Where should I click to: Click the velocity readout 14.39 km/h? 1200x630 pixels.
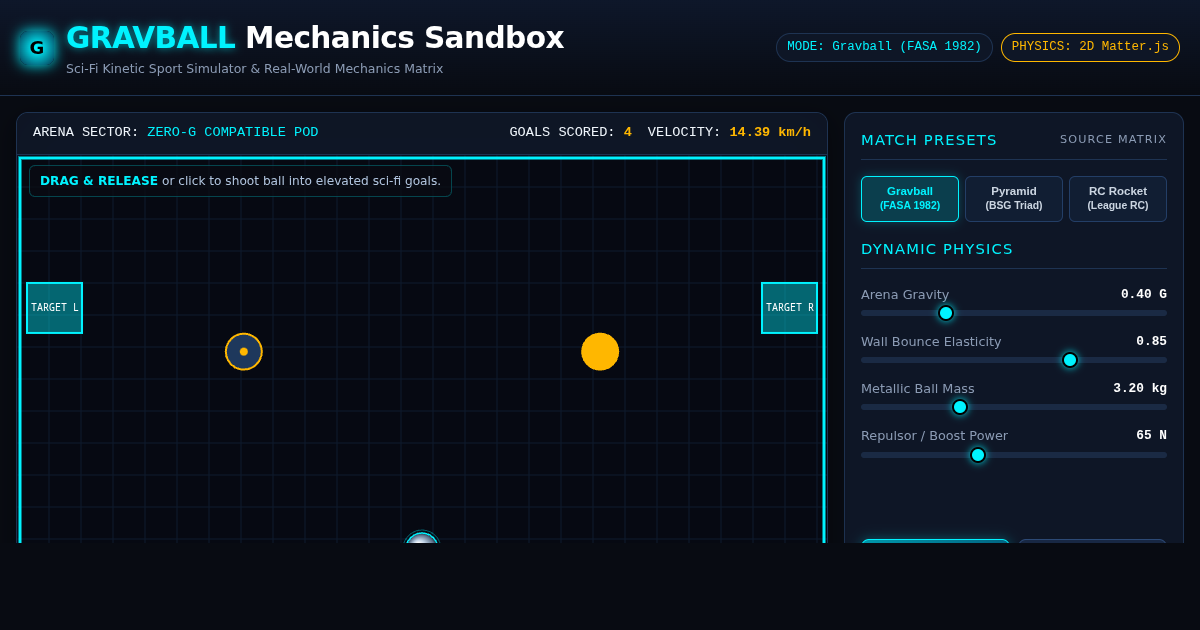click(770, 132)
